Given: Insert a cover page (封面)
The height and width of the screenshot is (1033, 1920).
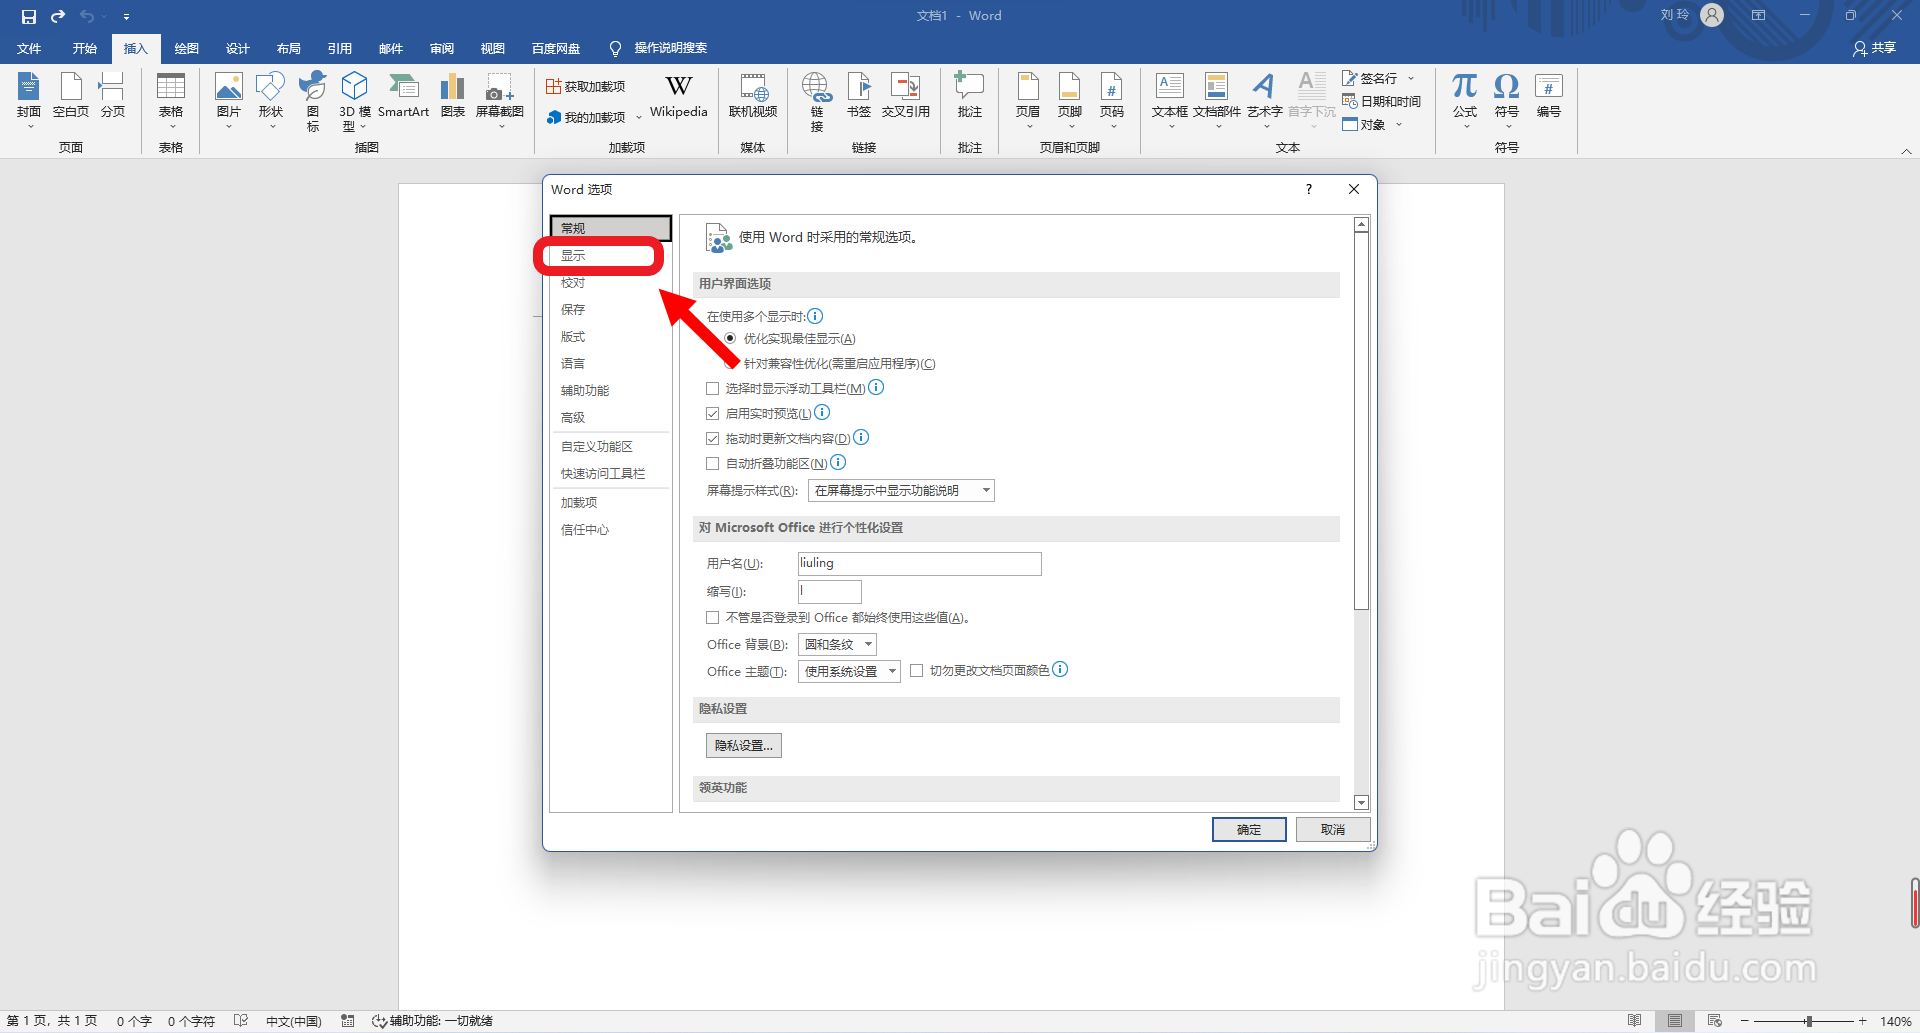Looking at the screenshot, I should tap(29, 100).
